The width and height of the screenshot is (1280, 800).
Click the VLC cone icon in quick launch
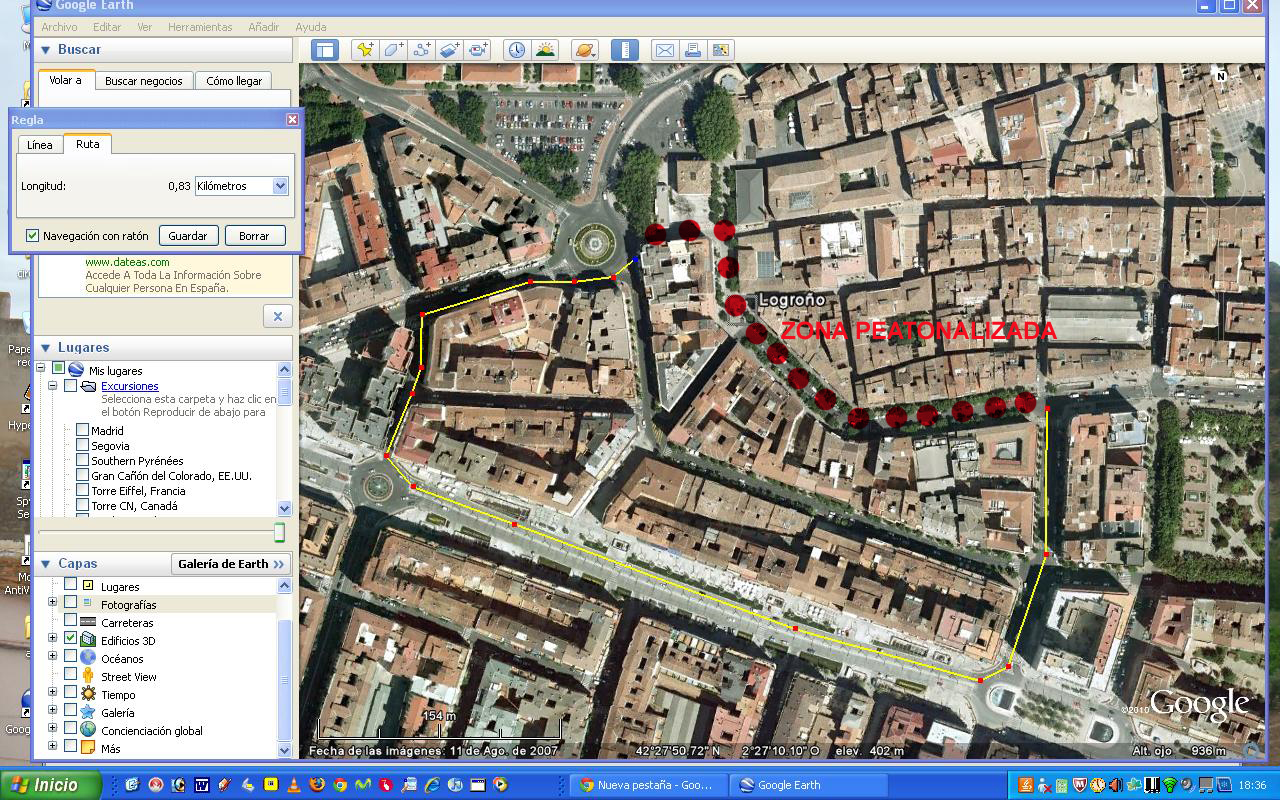[294, 785]
